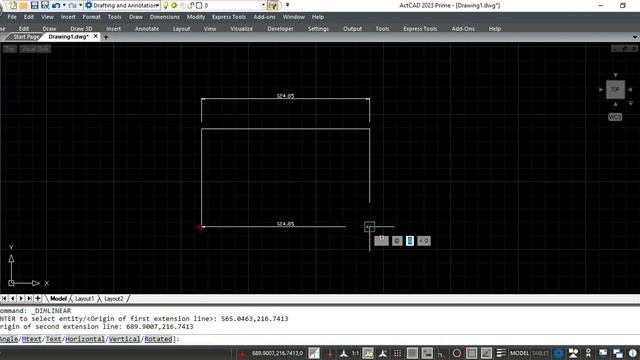Switch to the Output ribbon tab
The height and width of the screenshot is (360, 640).
[x=353, y=29]
